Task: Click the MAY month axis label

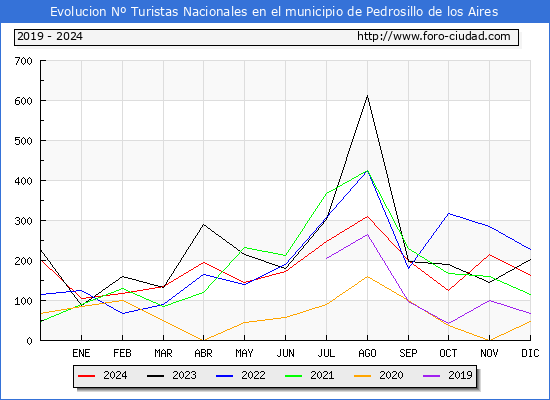Action: tap(244, 353)
